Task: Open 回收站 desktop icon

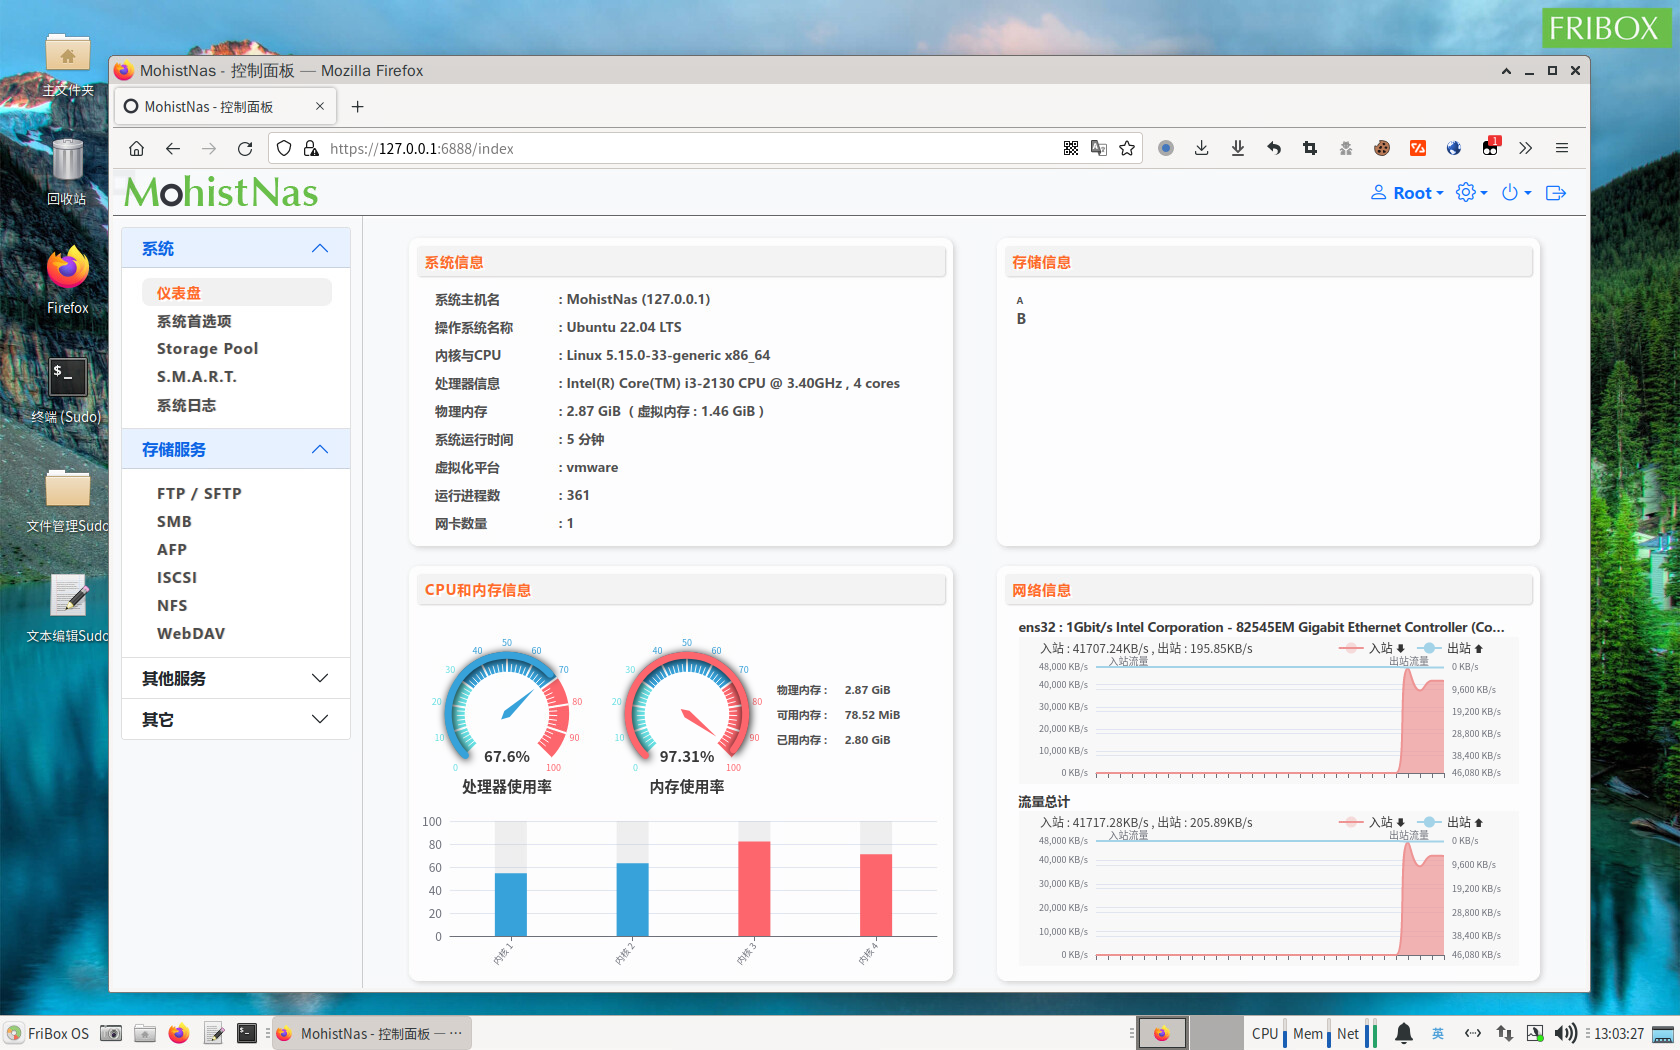Action: click(67, 172)
